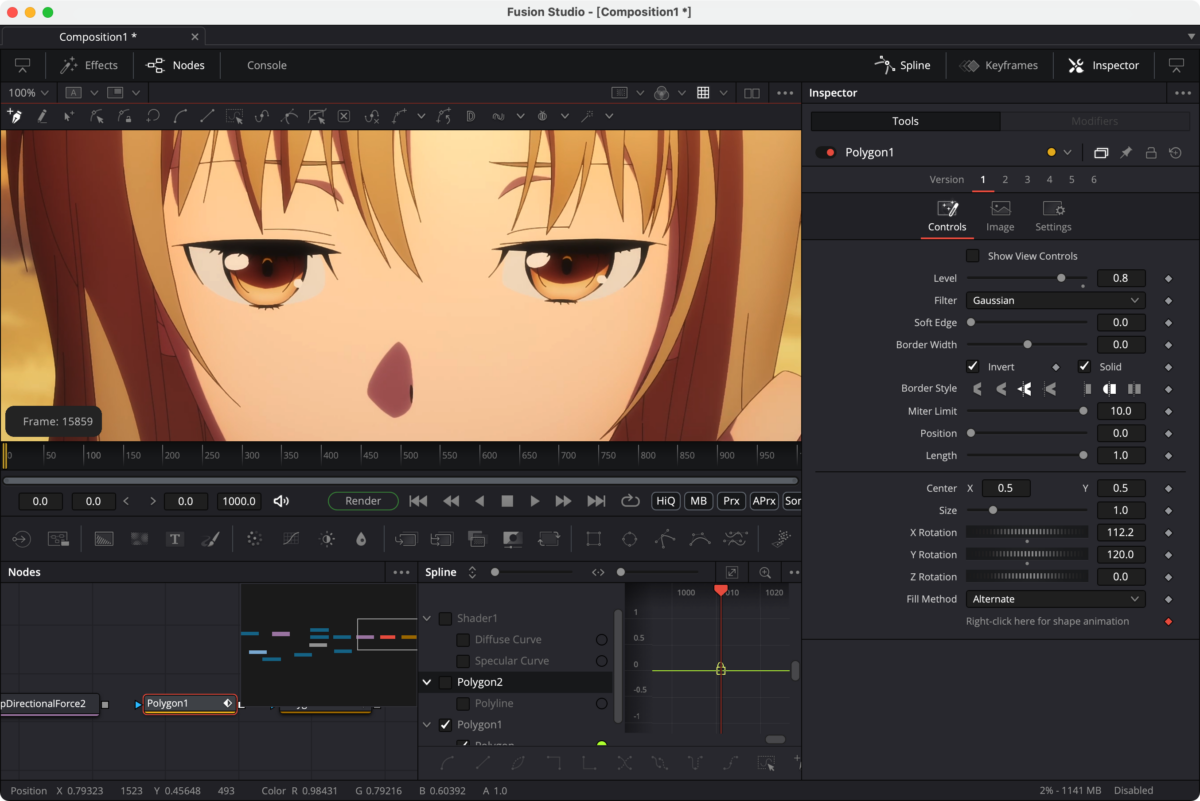Add a Blur node (droplet icon)

click(x=361, y=539)
